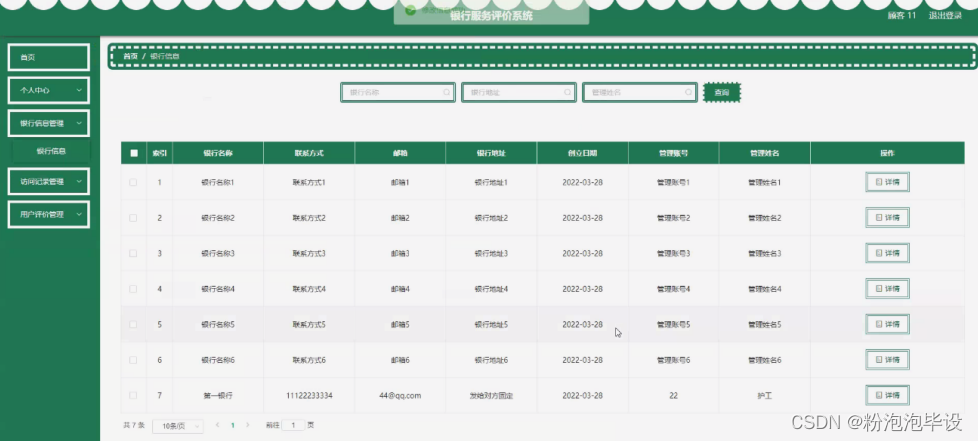Screen dimensions: 978x441
Task: Open 详情 for 银行名称4 row
Action: click(x=888, y=289)
